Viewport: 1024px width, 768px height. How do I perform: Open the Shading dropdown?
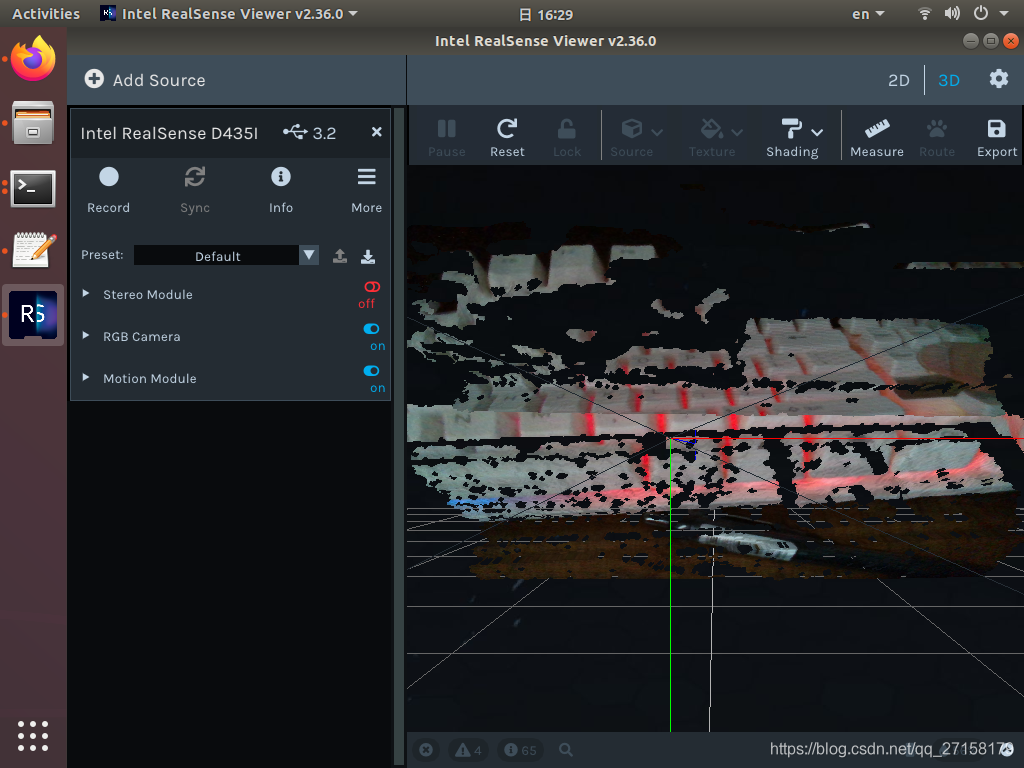(793, 137)
